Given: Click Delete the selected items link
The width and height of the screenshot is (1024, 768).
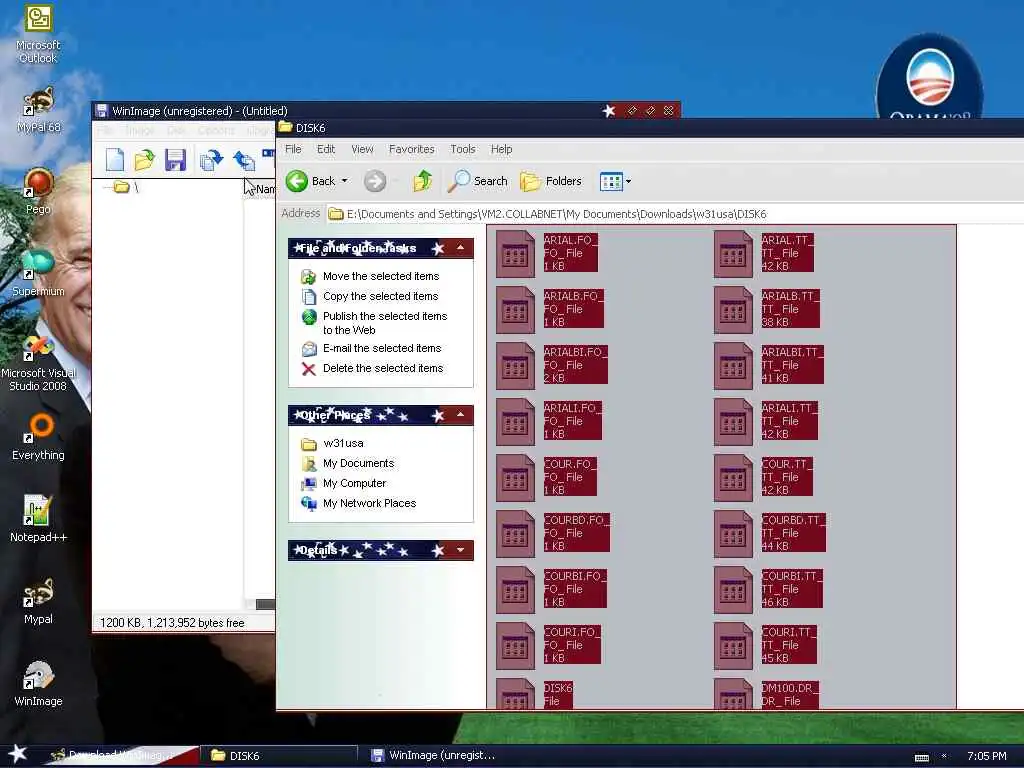Looking at the screenshot, I should (383, 368).
